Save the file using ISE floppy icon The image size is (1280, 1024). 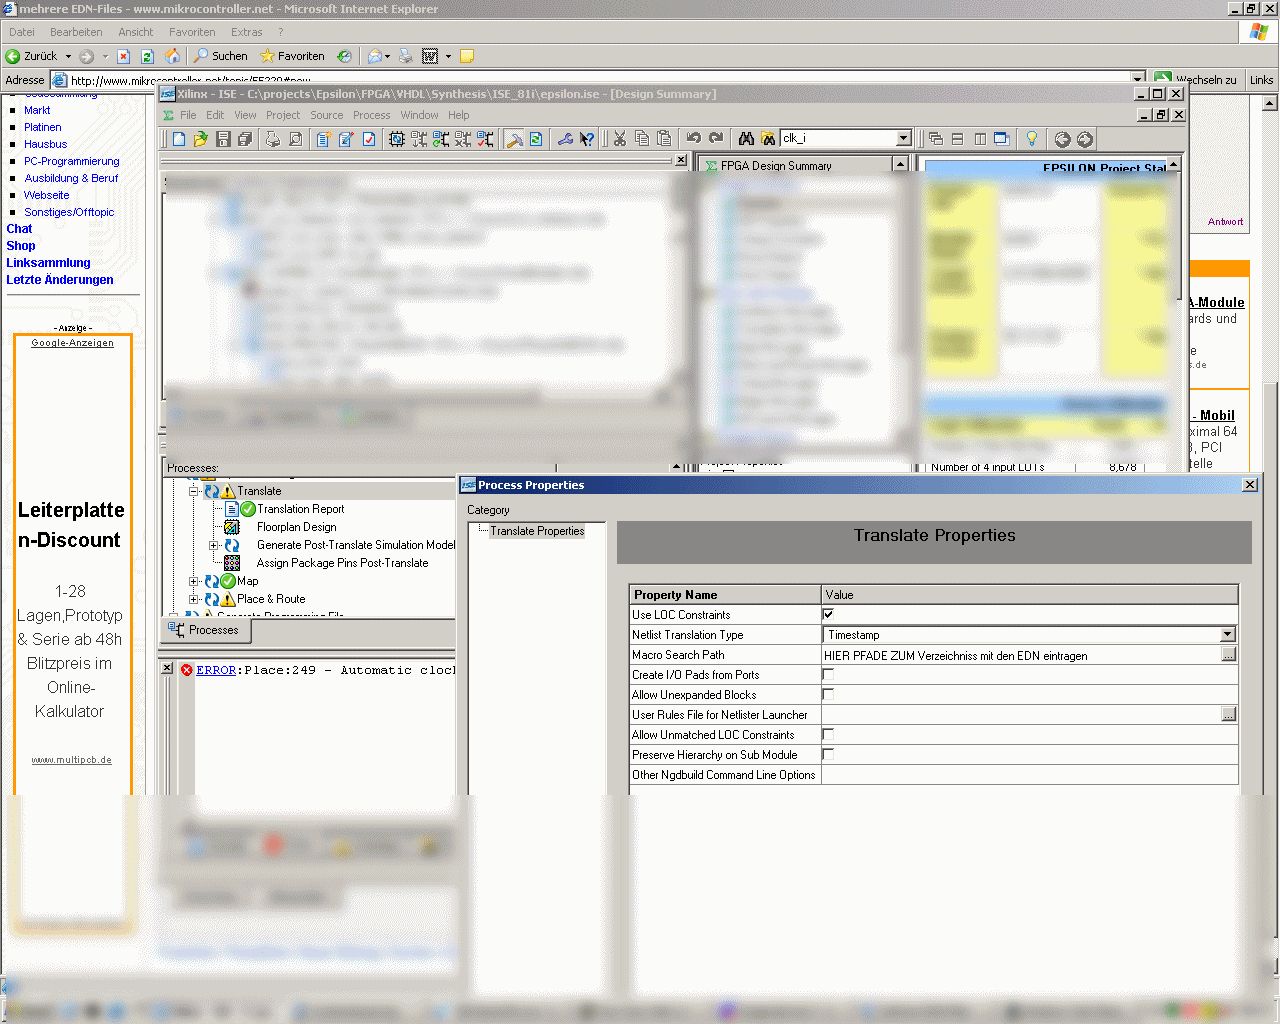click(224, 139)
